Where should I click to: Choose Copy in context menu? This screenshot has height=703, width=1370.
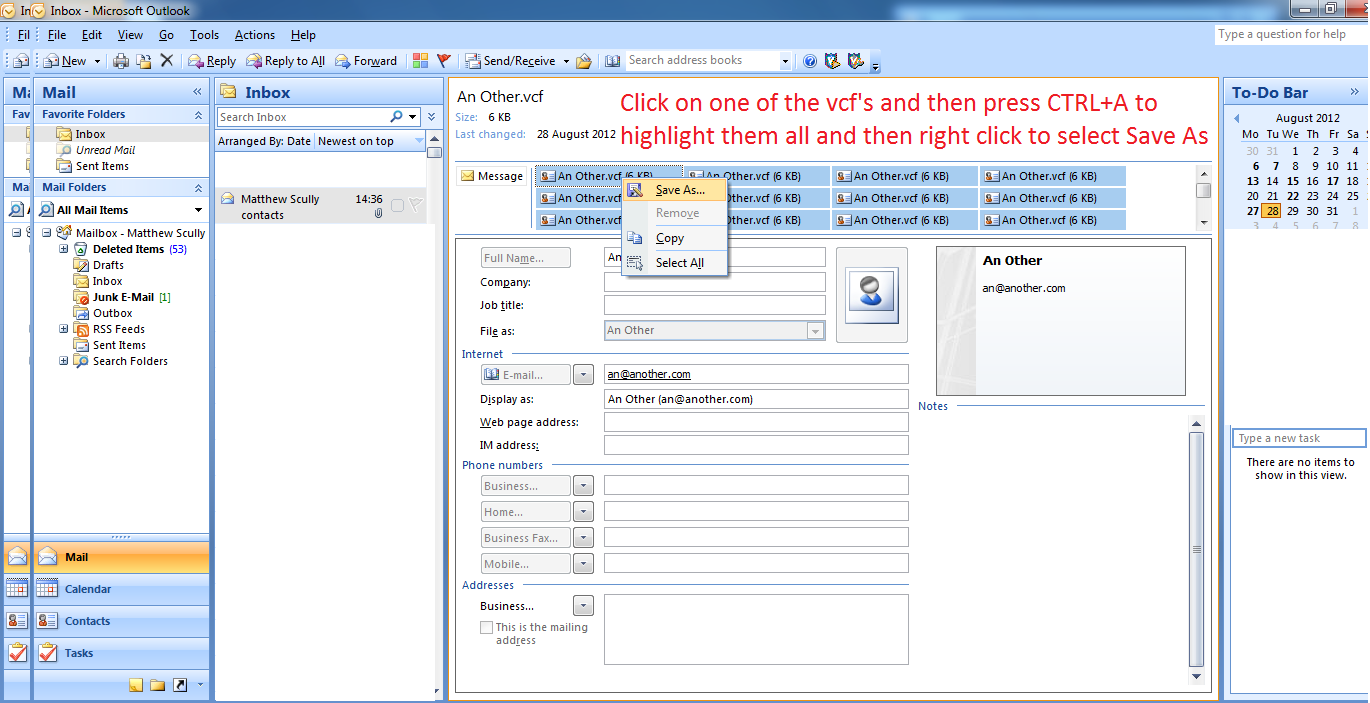(674, 238)
